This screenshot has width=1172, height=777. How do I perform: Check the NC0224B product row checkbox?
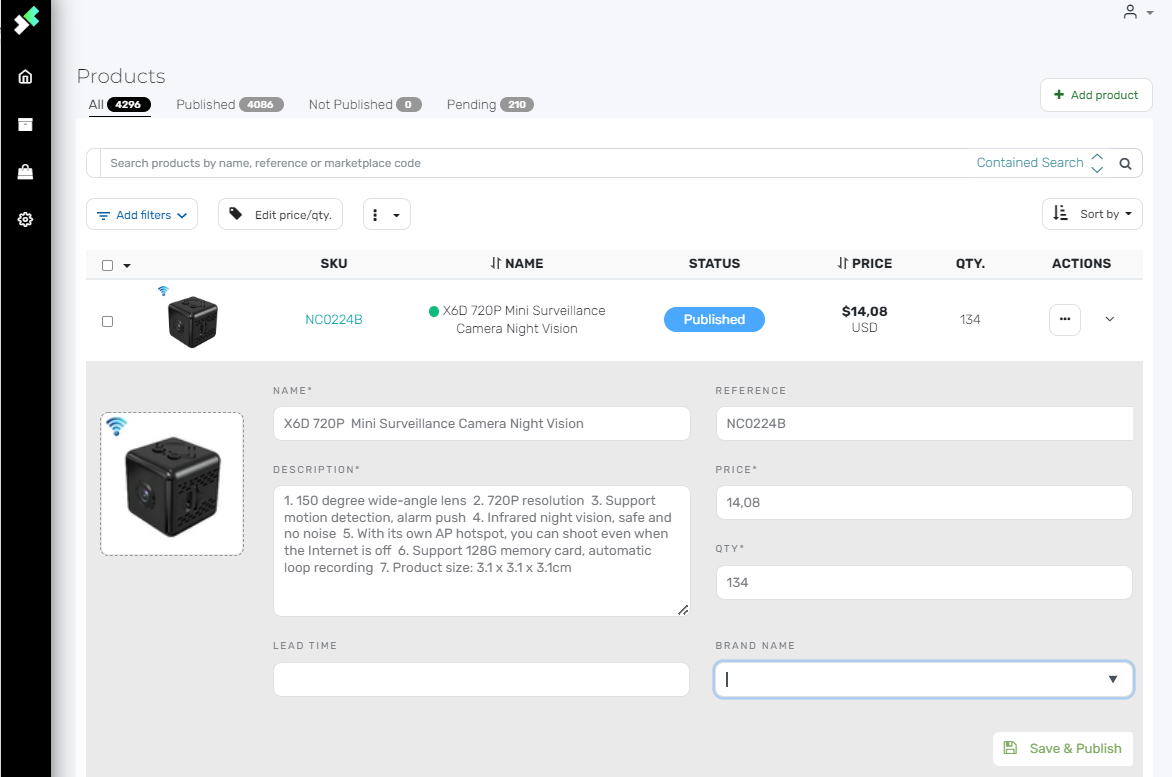107,321
